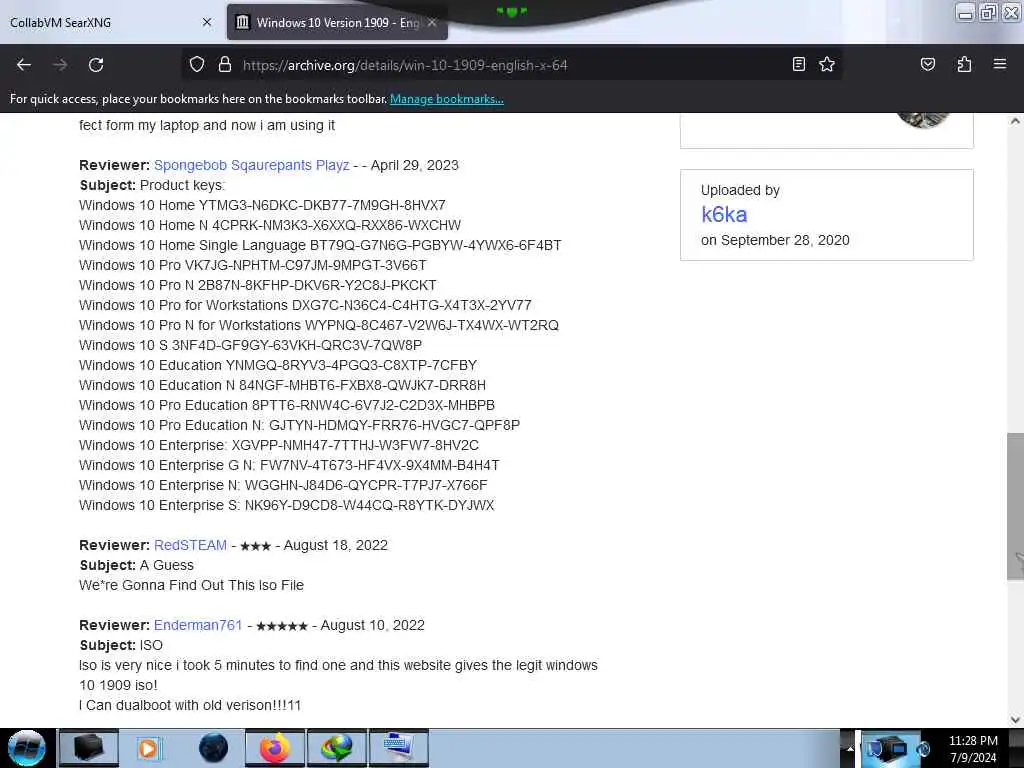Click the Windows 10 Home product key line

(x=262, y=205)
